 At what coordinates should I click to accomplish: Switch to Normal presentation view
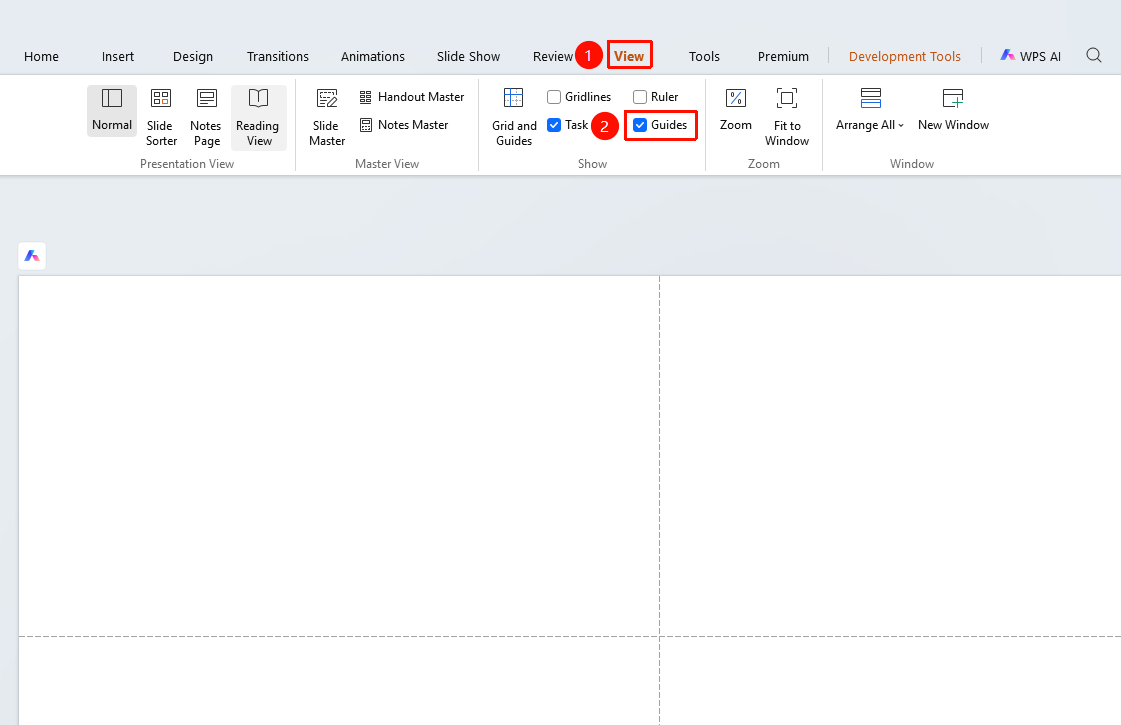112,110
